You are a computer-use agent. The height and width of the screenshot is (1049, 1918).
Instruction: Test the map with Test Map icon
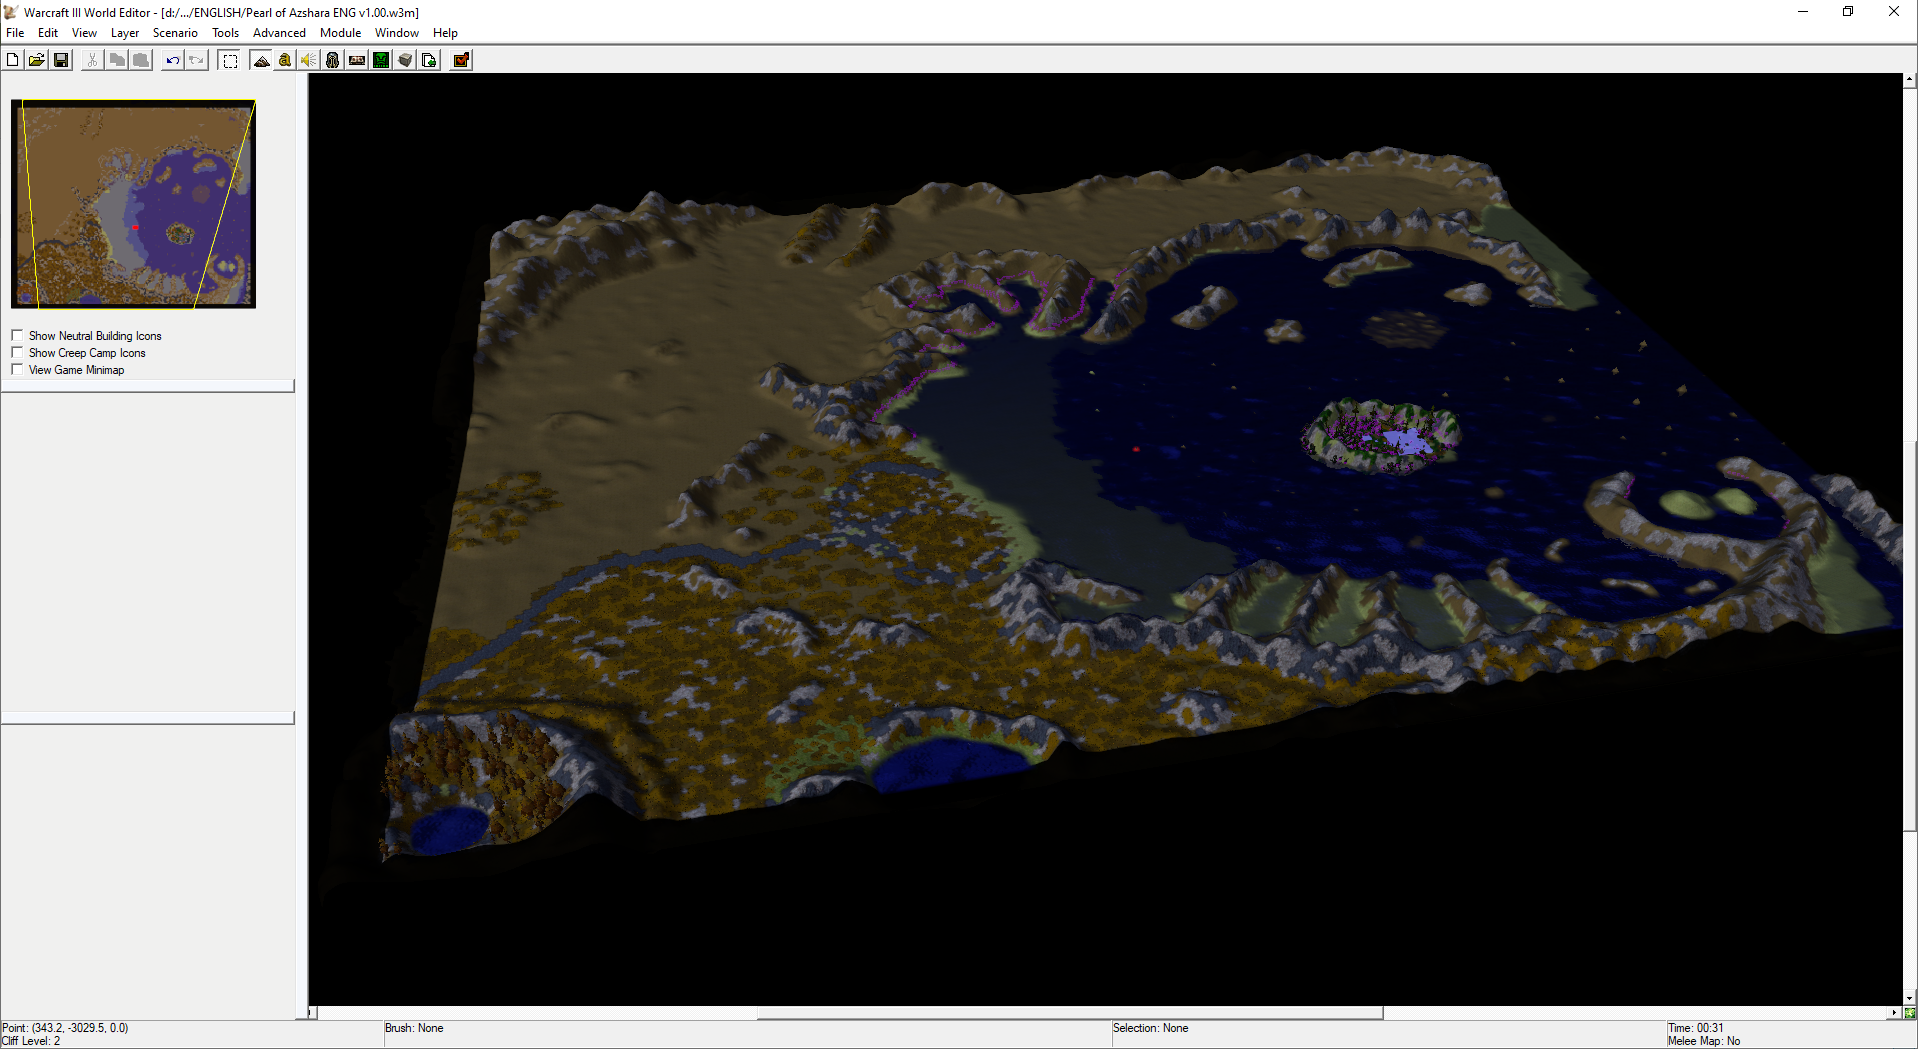[461, 60]
